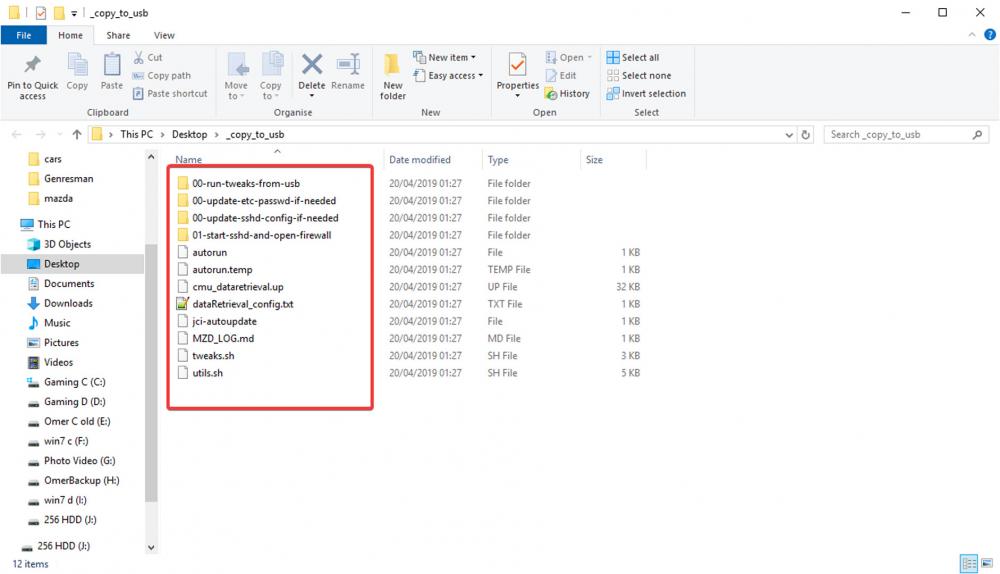Open the Delete options dropdown arrow
The width and height of the screenshot is (1000, 574).
click(x=312, y=96)
